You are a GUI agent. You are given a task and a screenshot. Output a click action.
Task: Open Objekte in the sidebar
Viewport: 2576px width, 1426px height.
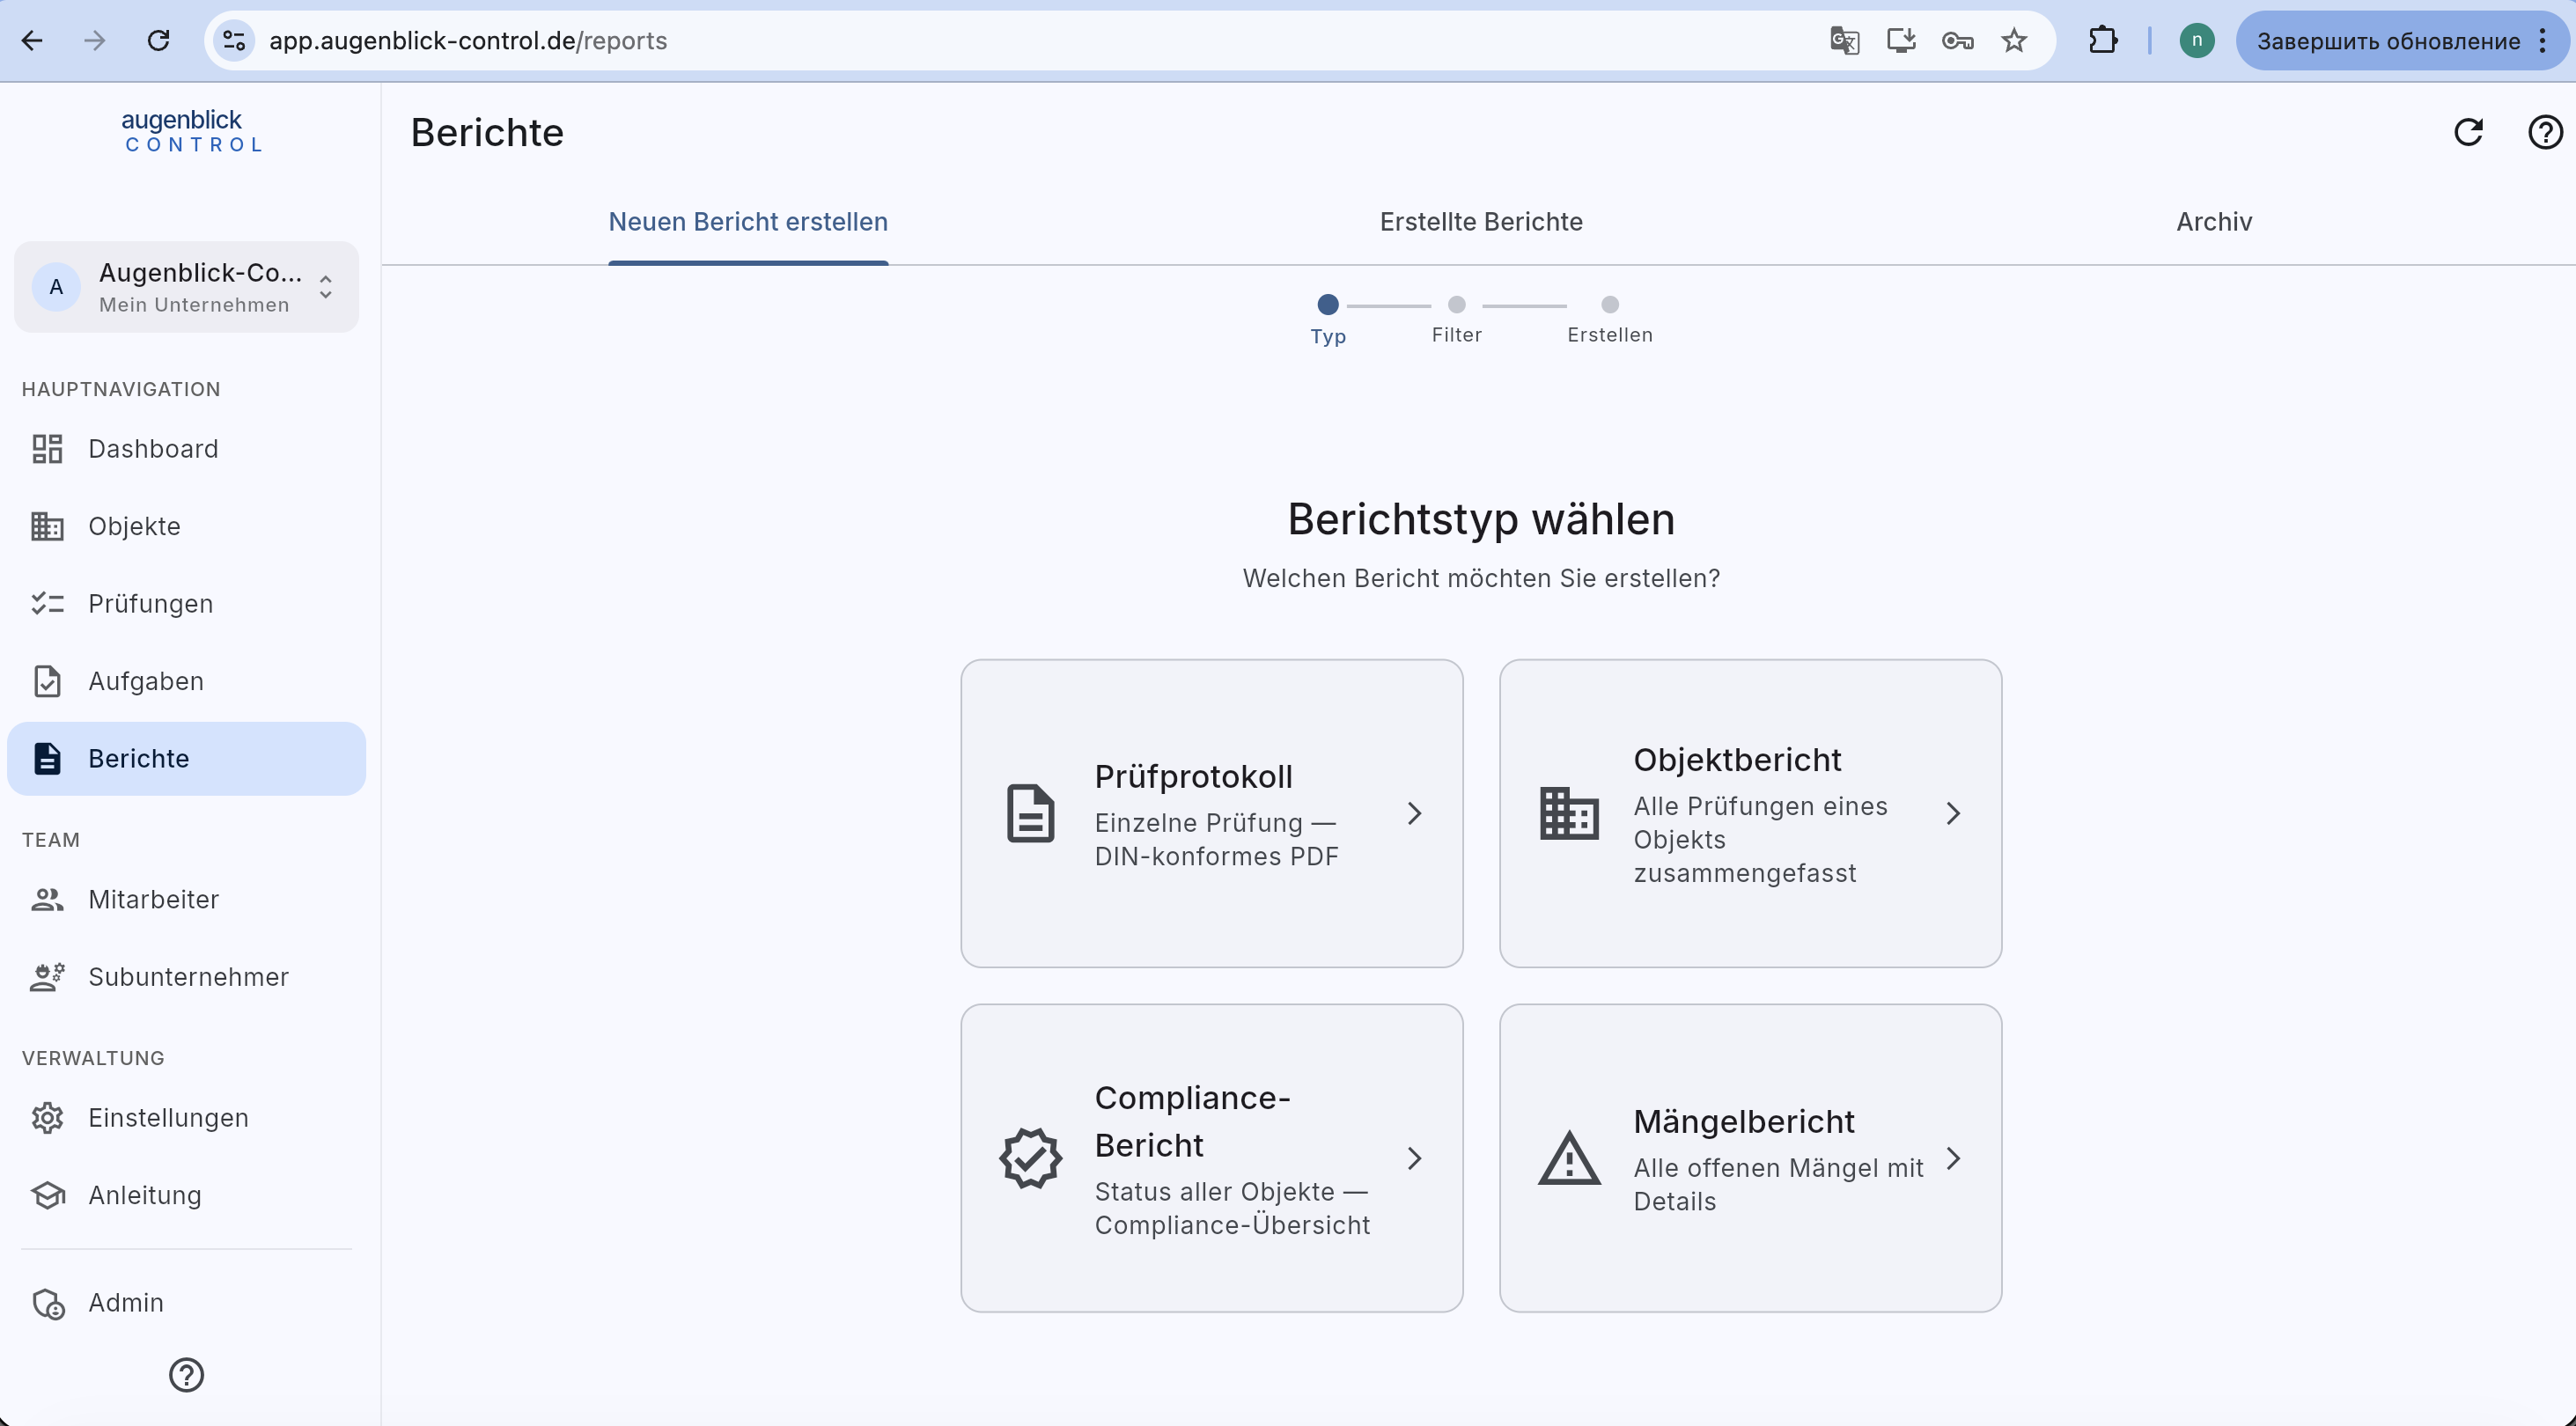pyautogui.click(x=186, y=526)
